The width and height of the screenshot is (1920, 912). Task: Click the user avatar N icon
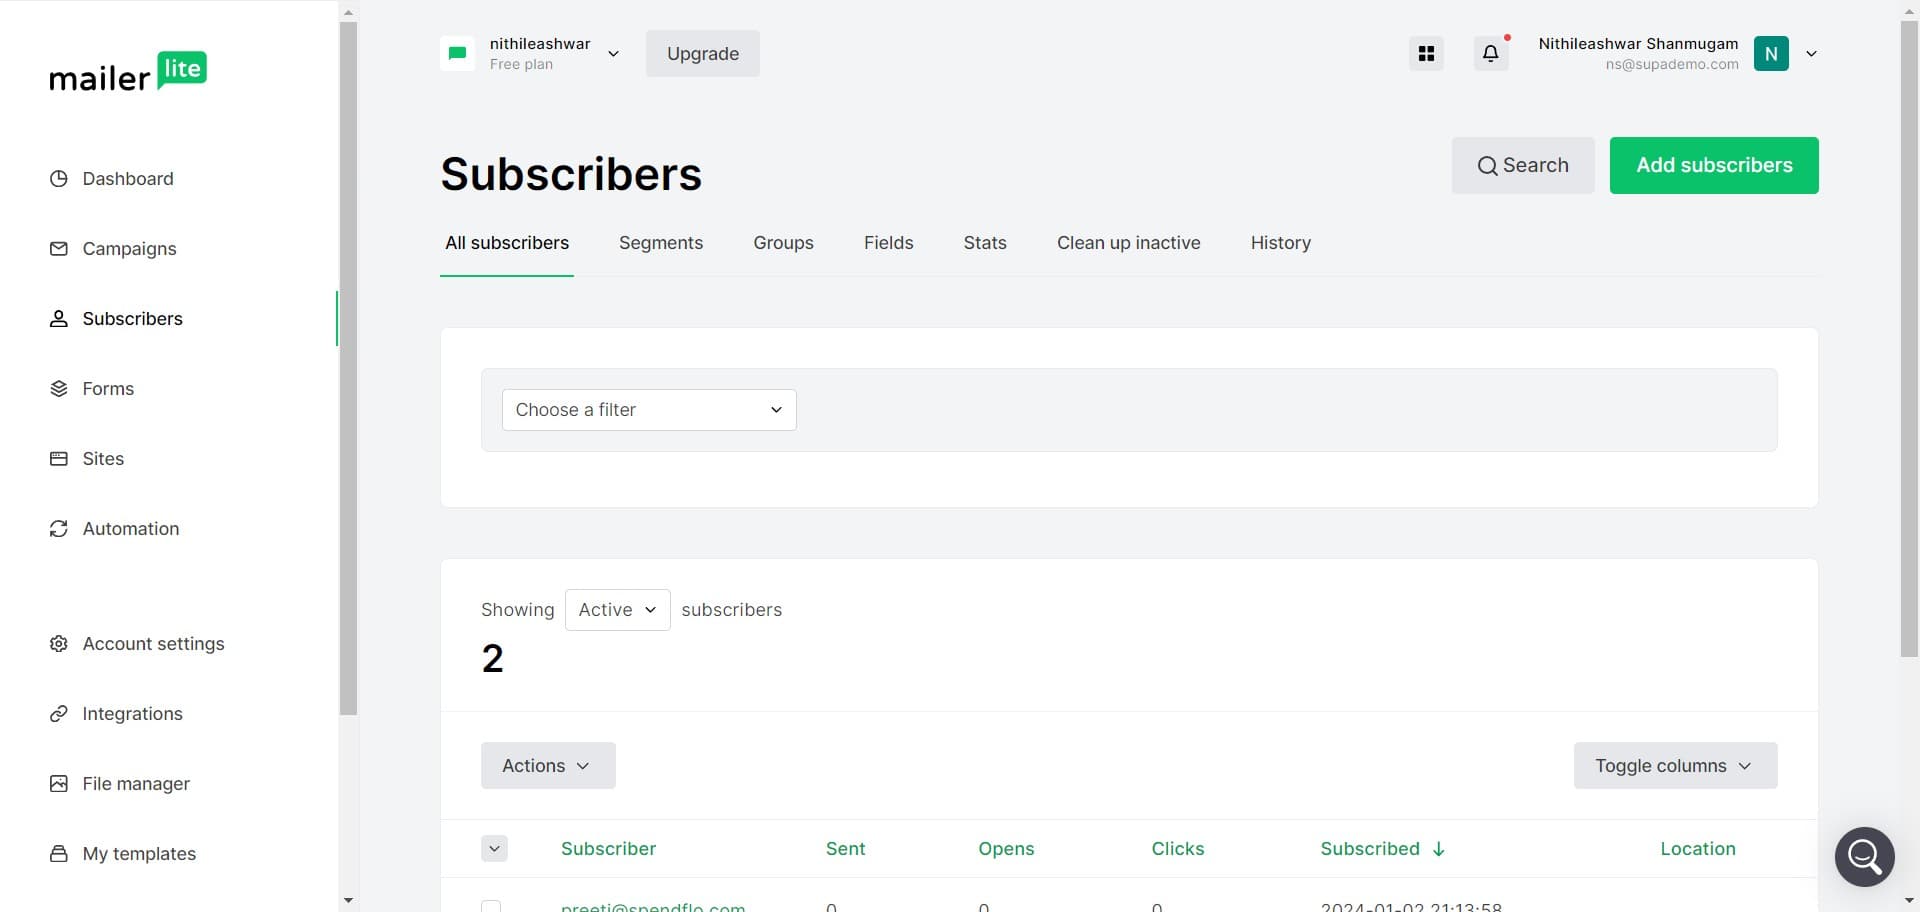pyautogui.click(x=1771, y=54)
